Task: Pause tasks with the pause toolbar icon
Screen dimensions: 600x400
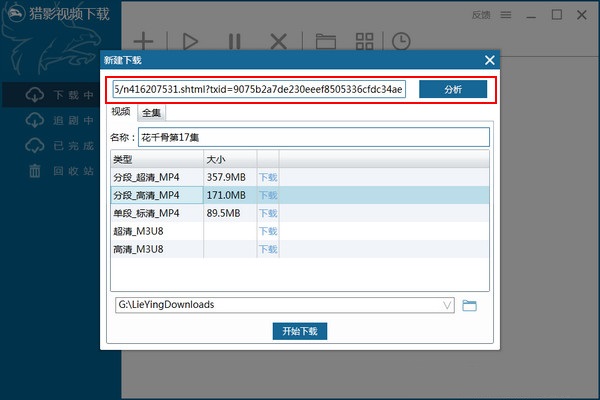Action: [235, 41]
